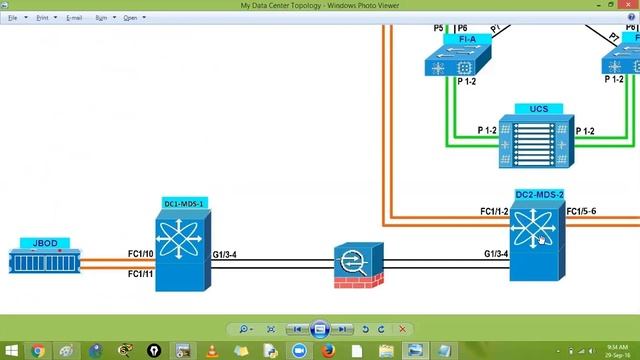The image size is (640, 360).
Task: Rotate the image clockwise
Action: point(381,329)
